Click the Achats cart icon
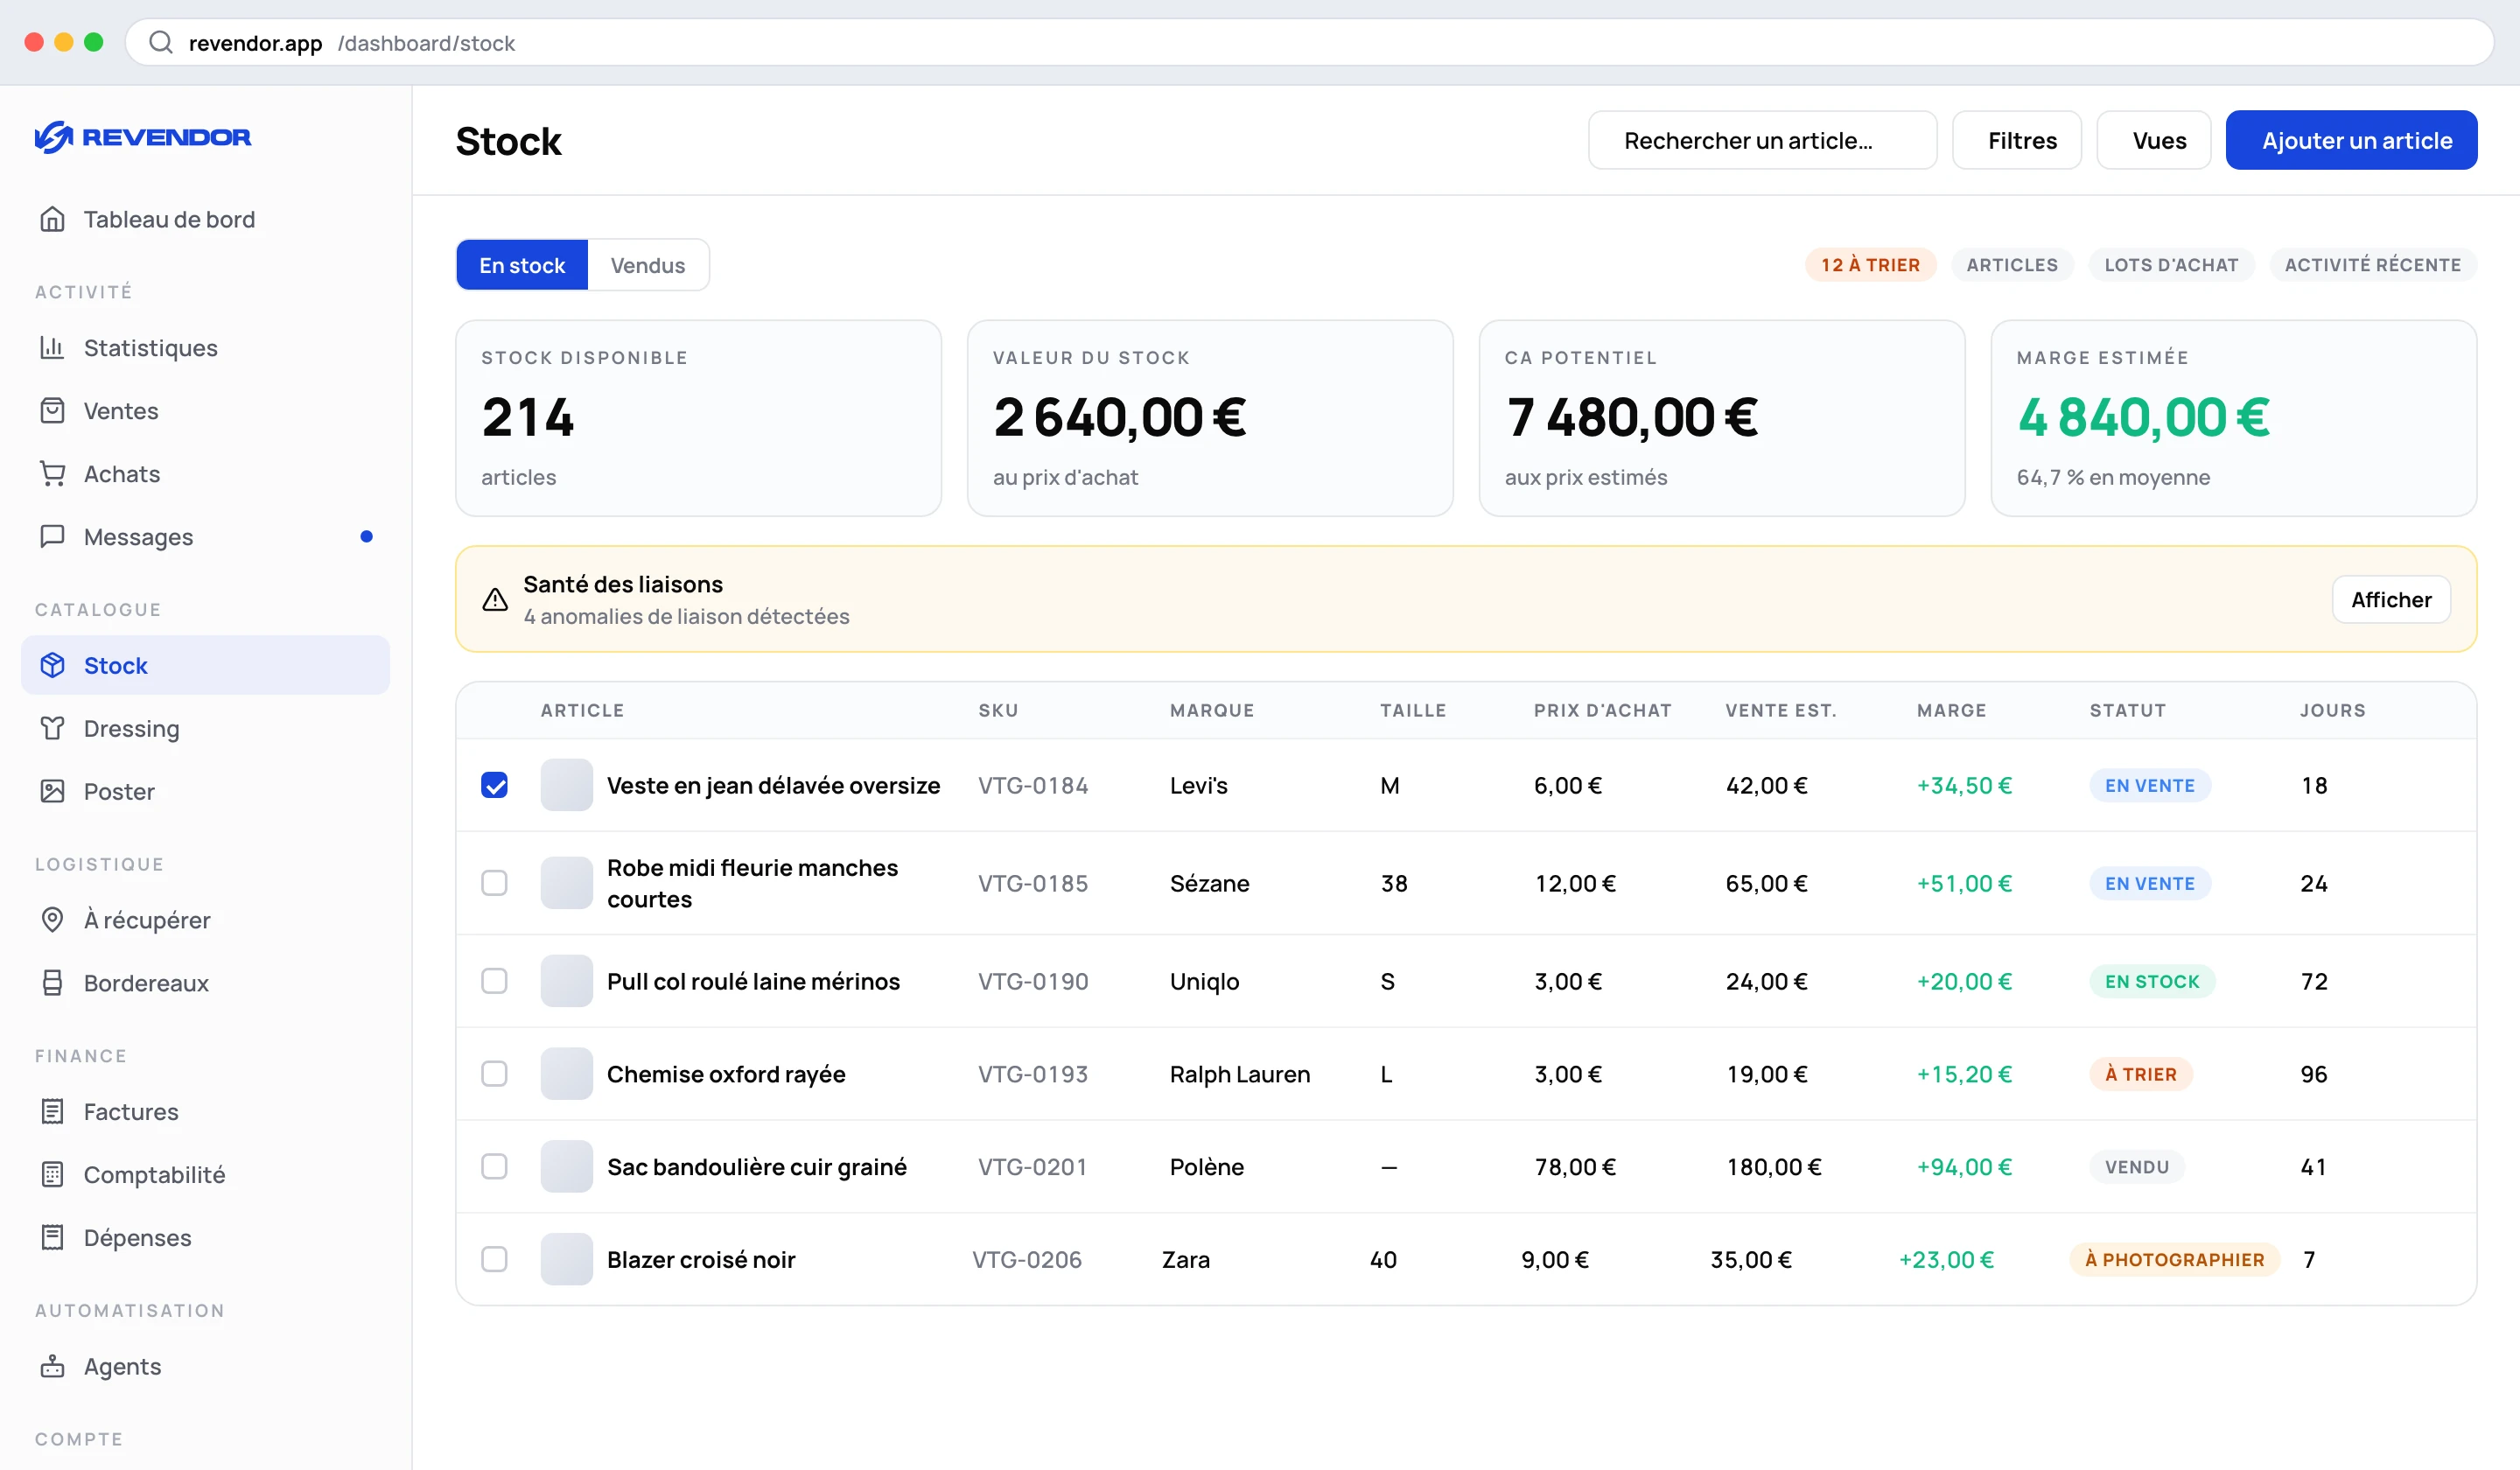 52,473
